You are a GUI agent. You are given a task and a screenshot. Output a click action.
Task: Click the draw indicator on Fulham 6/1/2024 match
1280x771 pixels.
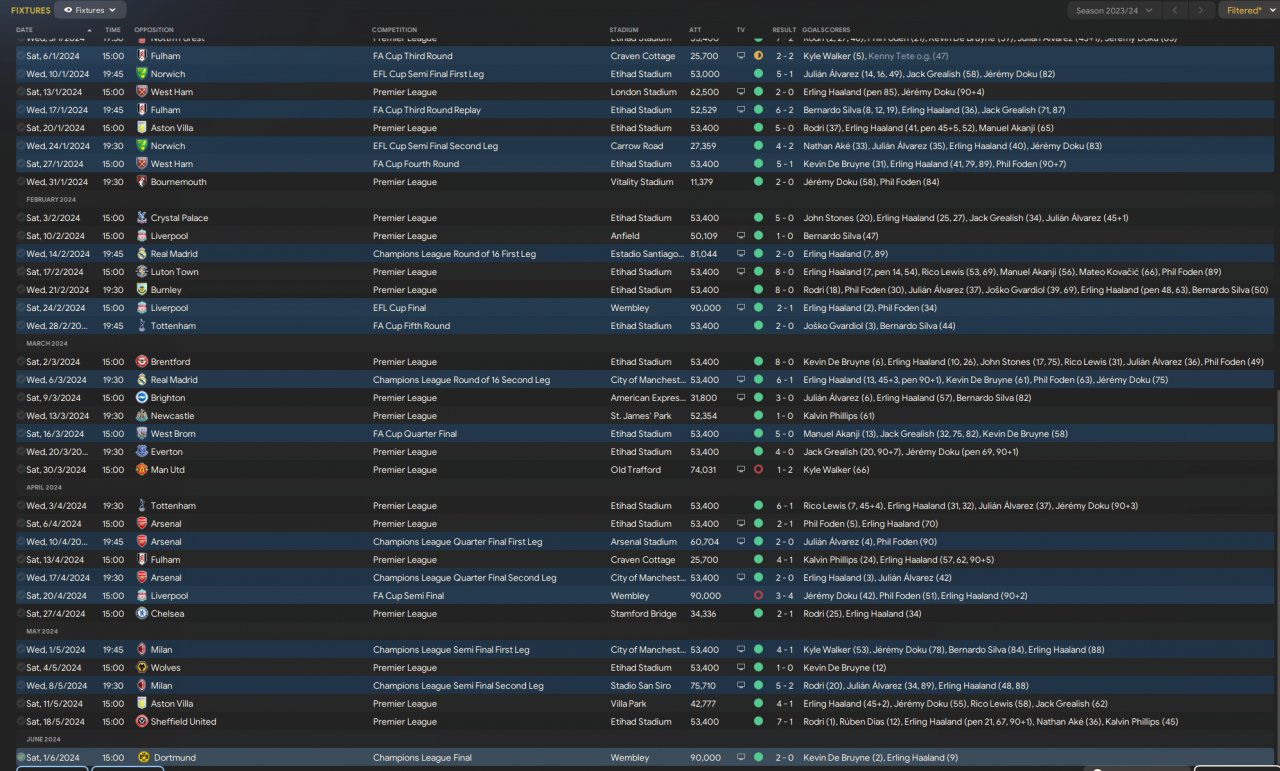[758, 56]
